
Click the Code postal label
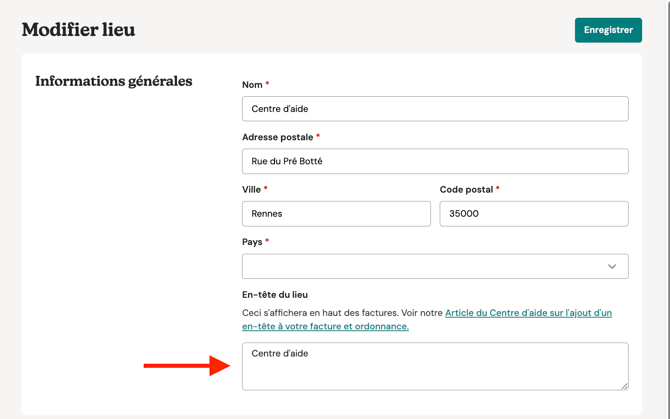click(x=466, y=189)
